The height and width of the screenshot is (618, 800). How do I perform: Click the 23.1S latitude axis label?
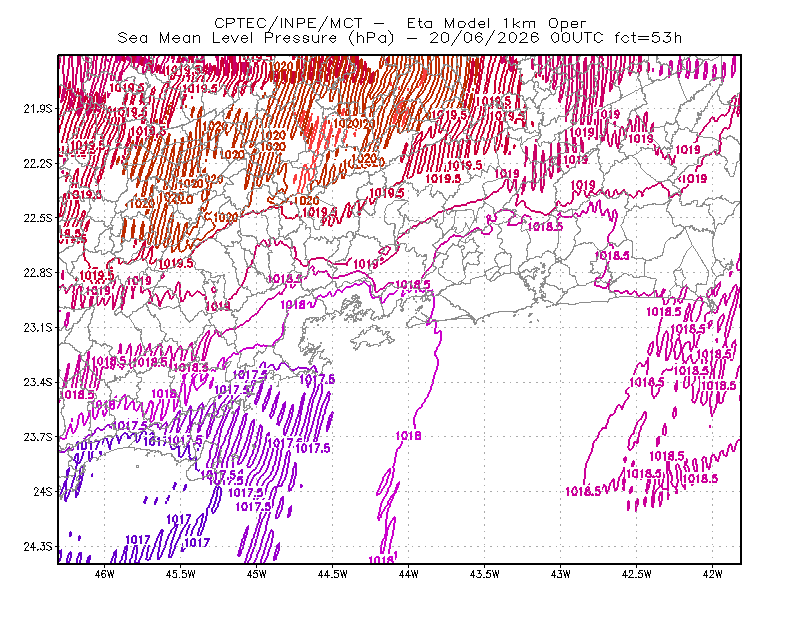click(38, 327)
